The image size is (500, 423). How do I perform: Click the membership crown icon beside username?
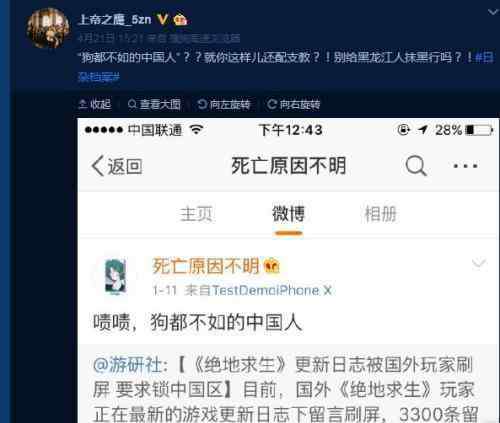point(180,20)
